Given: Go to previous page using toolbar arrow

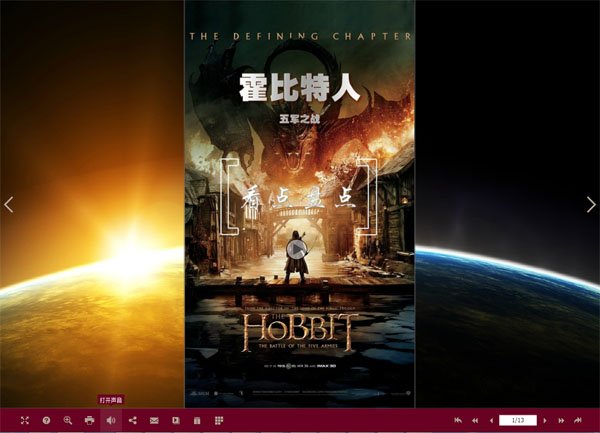Looking at the screenshot, I should (491, 421).
